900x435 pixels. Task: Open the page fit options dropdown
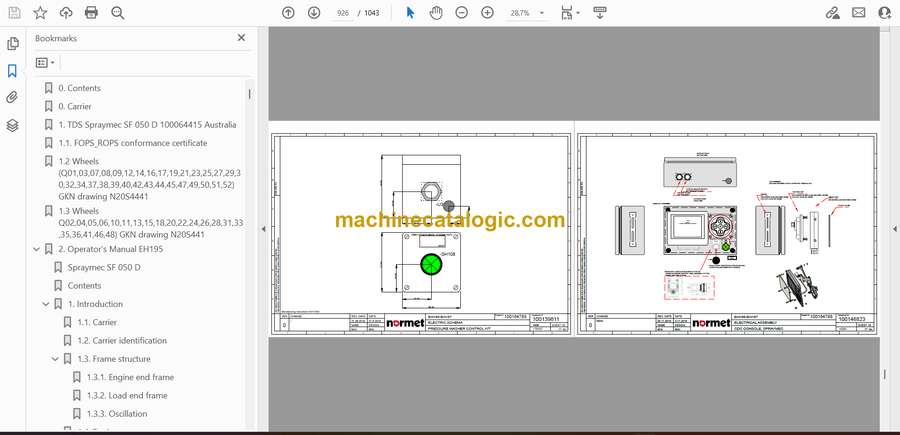[x=570, y=13]
